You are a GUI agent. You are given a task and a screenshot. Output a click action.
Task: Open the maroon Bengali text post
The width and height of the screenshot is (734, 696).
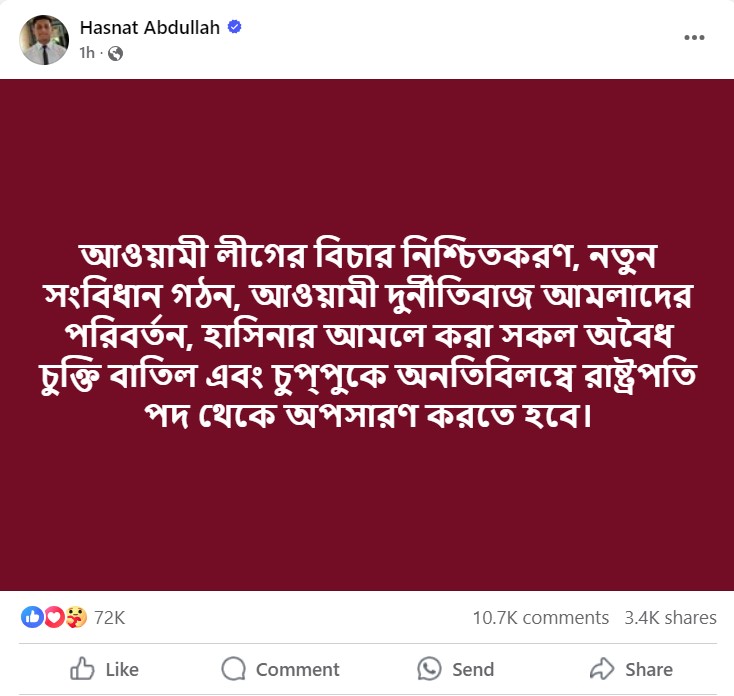pyautogui.click(x=367, y=335)
